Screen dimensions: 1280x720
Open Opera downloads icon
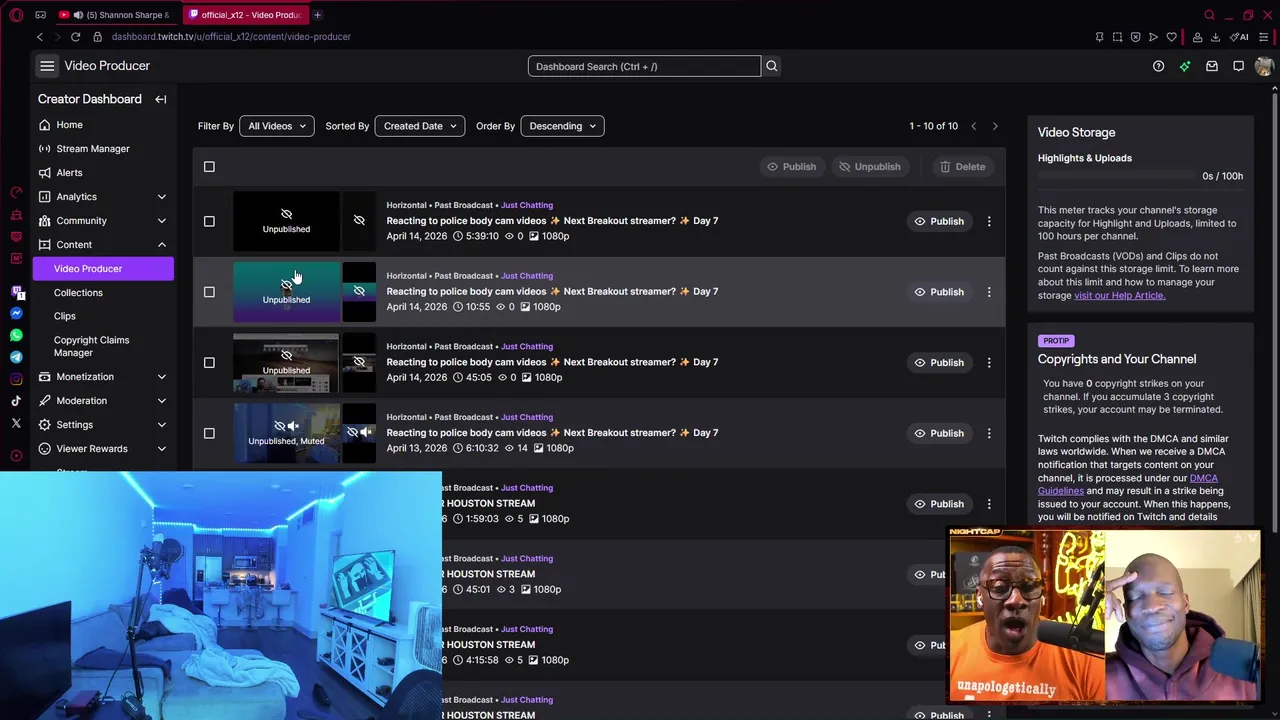point(1215,37)
